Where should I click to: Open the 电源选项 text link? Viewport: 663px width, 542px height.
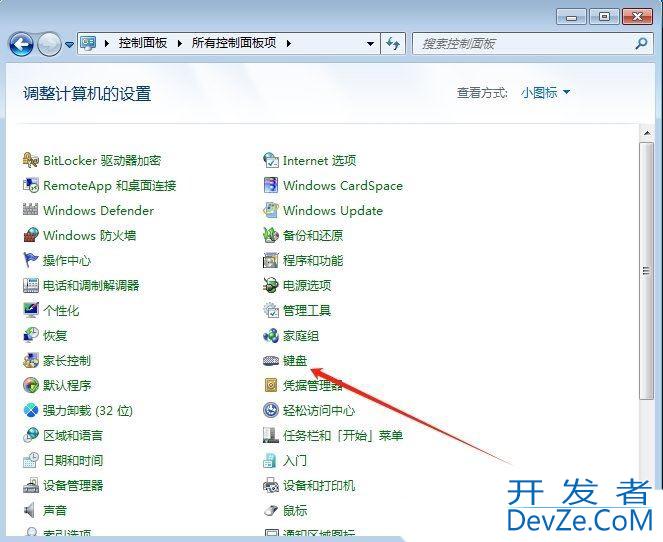[307, 285]
